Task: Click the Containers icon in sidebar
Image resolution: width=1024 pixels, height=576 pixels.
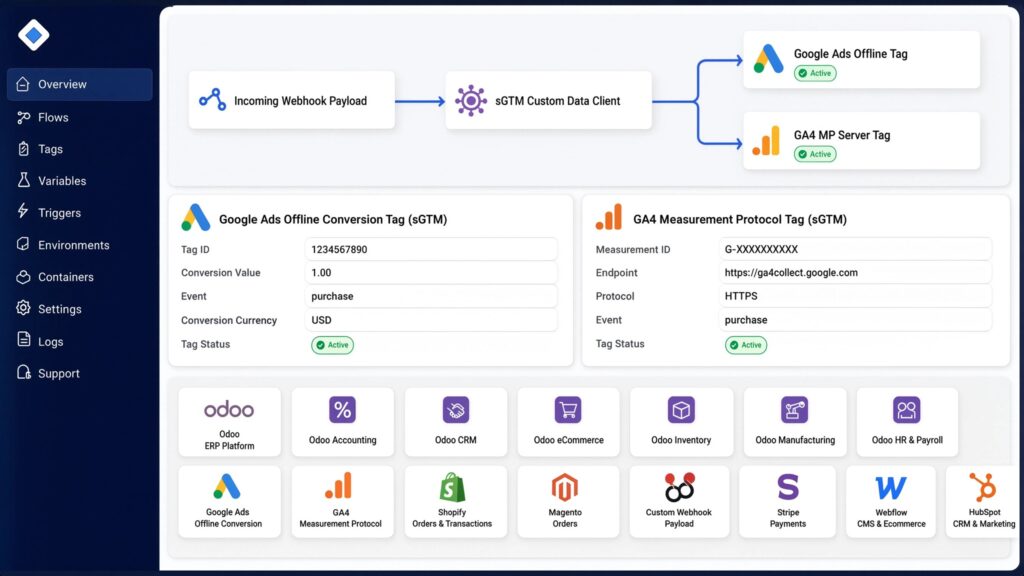Action: pos(24,277)
